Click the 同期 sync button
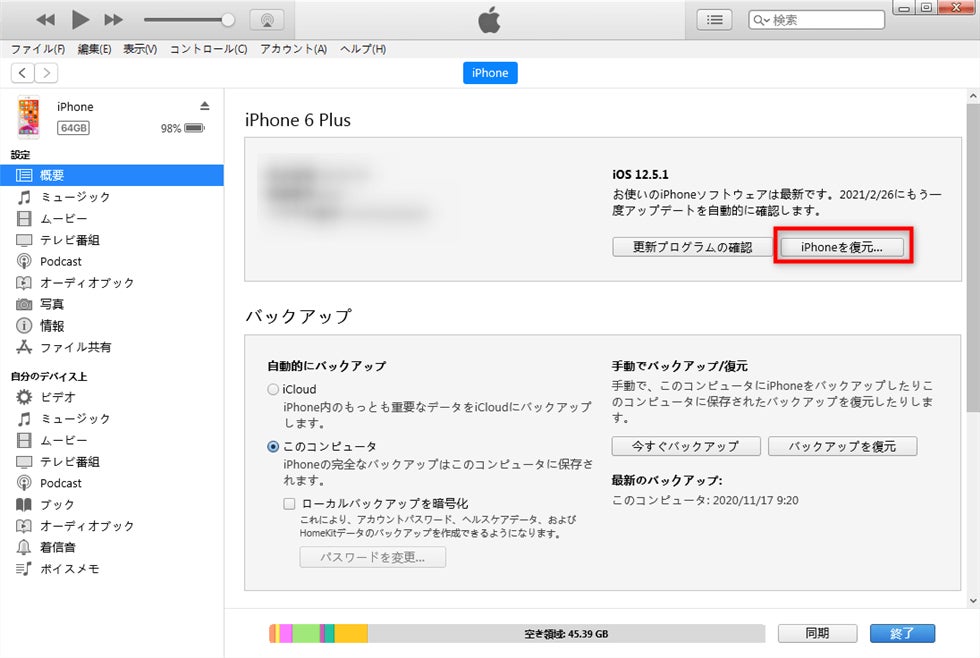 point(817,634)
